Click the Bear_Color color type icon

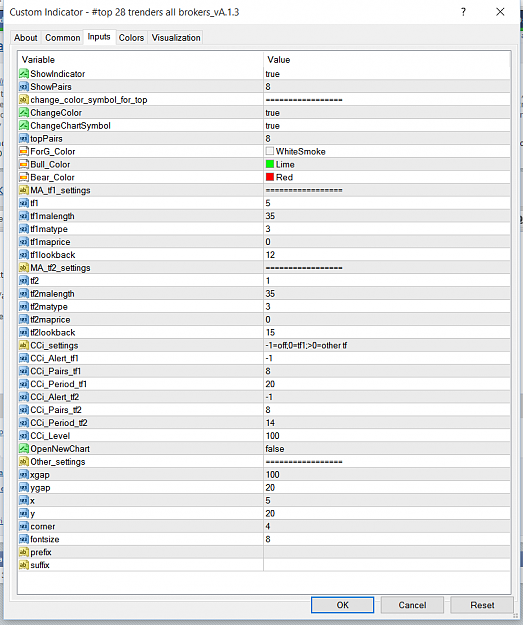tap(24, 177)
